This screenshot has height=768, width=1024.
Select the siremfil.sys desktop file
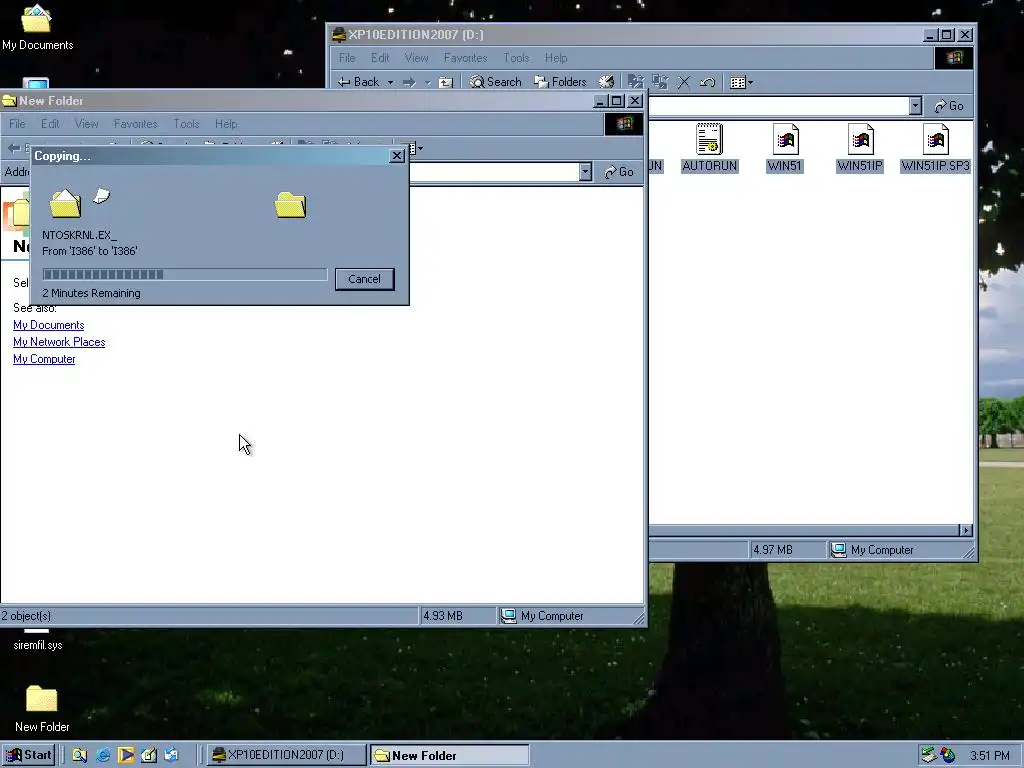(x=37, y=639)
